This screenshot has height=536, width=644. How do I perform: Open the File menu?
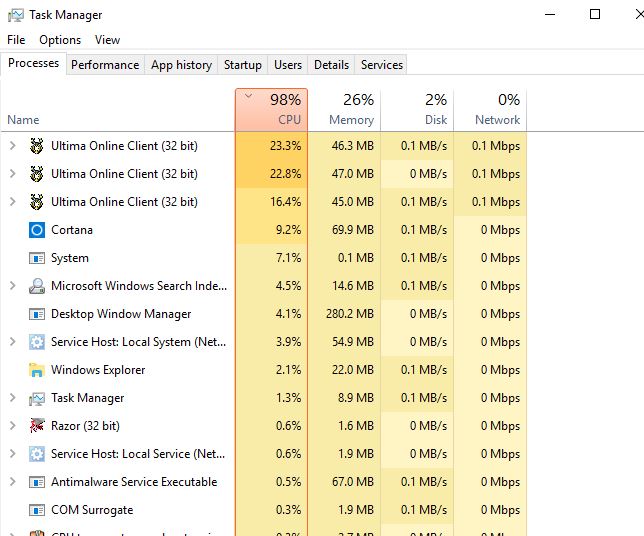16,40
